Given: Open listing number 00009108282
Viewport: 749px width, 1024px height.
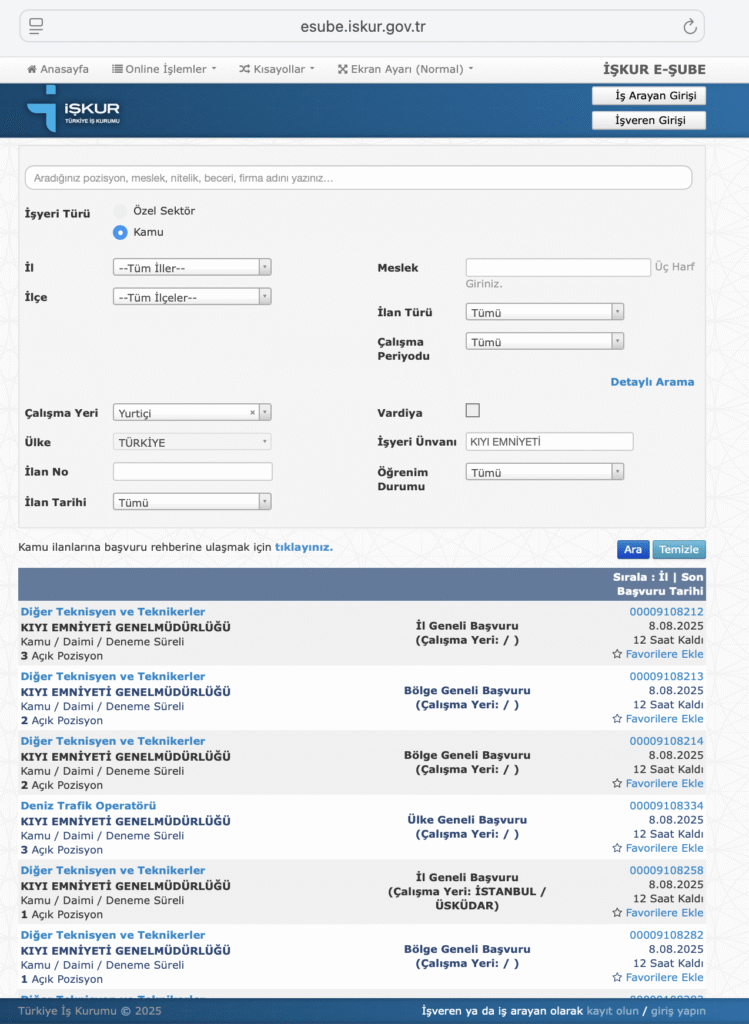Looking at the screenshot, I should (666, 935).
